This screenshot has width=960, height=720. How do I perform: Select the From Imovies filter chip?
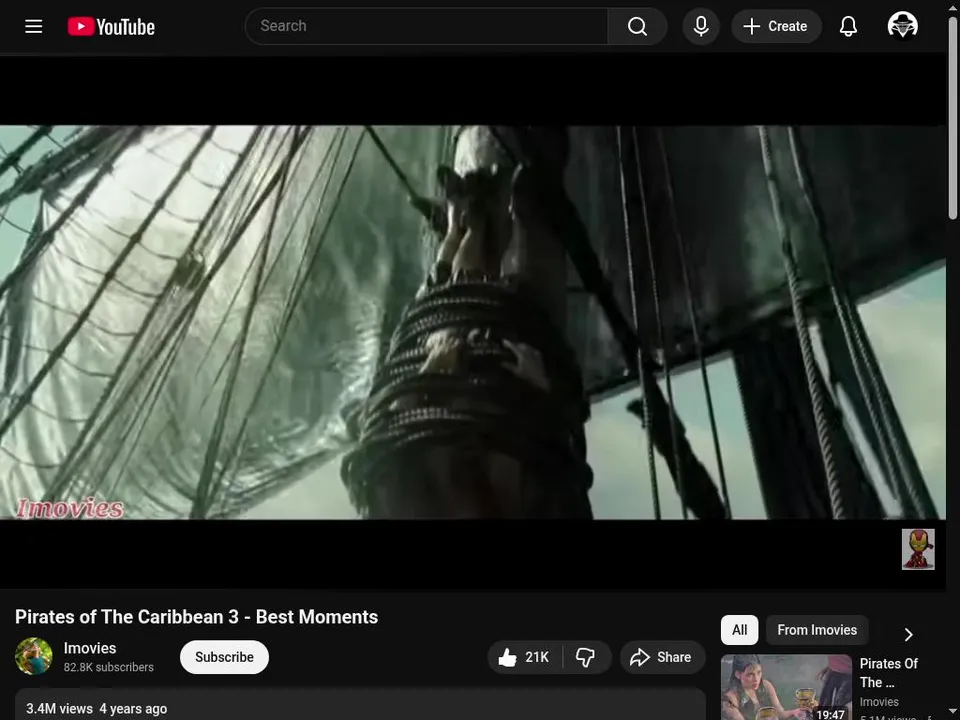[x=817, y=630]
